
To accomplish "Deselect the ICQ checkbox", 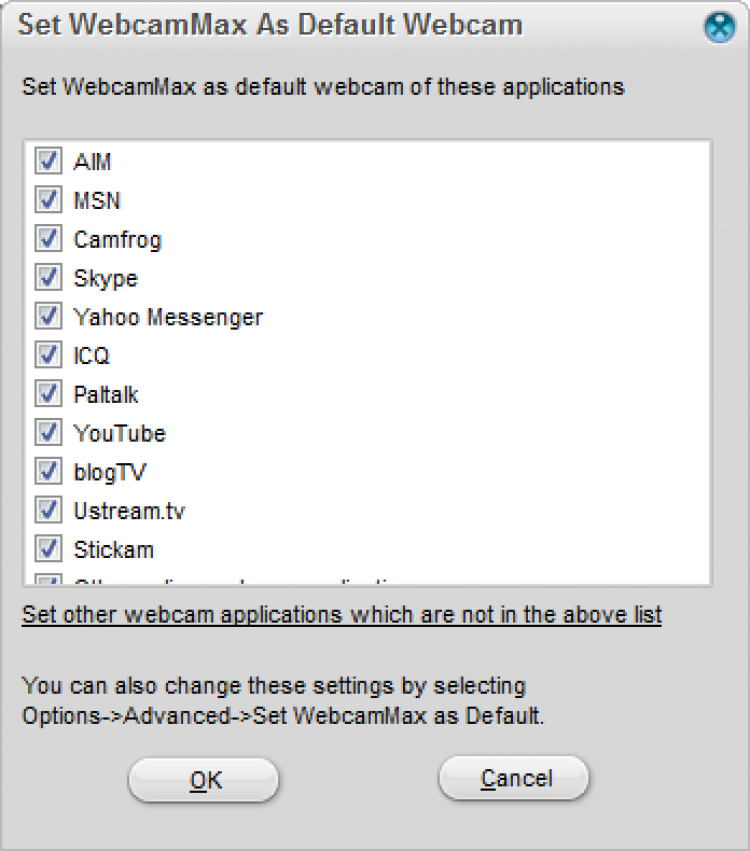I will click(x=48, y=355).
